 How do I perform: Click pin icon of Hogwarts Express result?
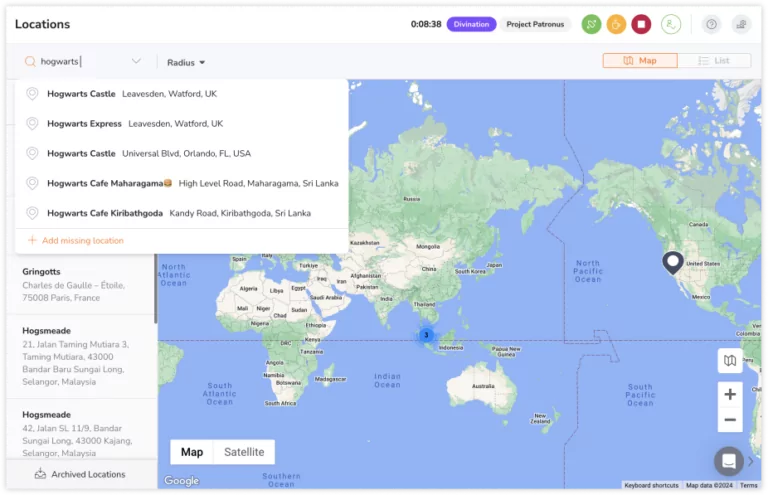tap(32, 123)
